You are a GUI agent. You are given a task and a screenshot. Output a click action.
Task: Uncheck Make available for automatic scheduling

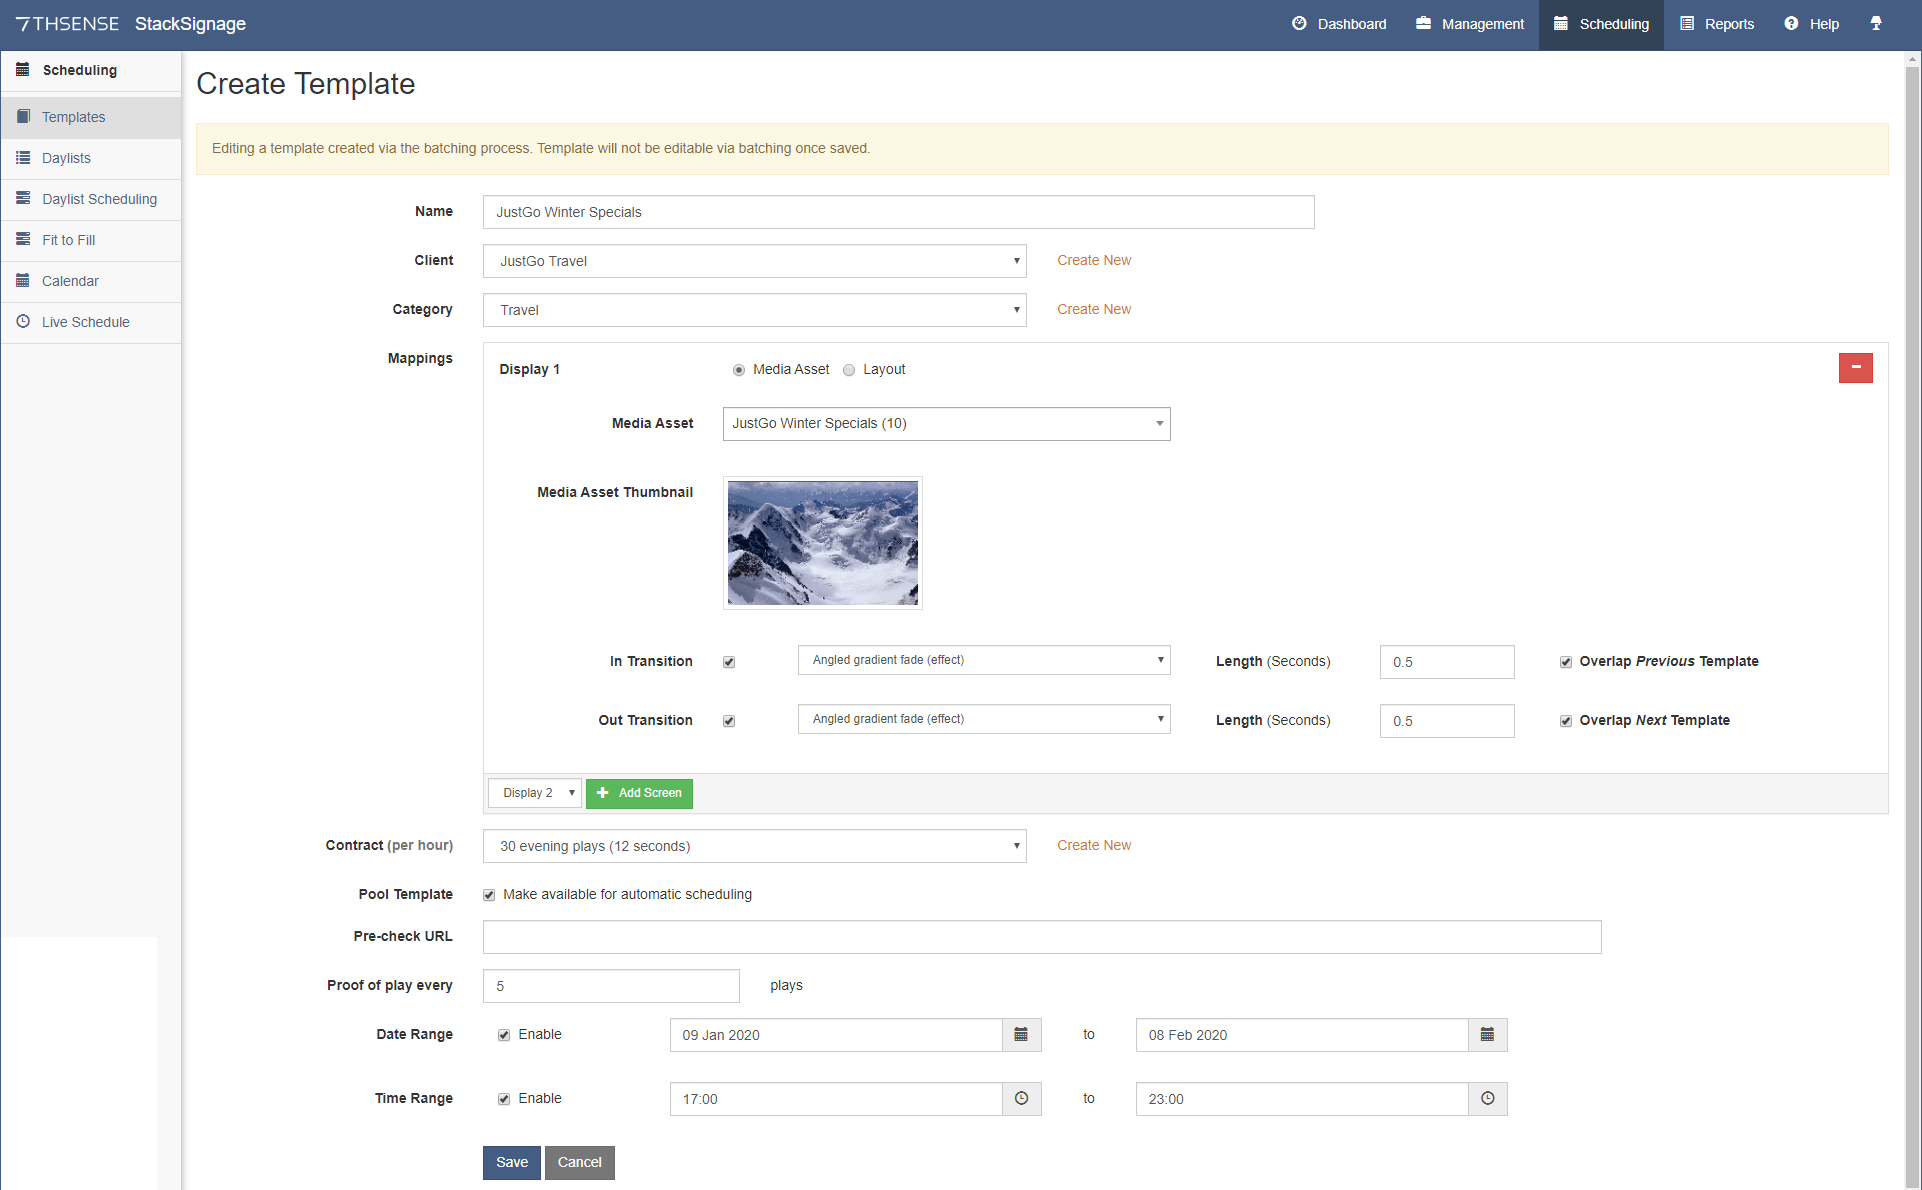(x=489, y=895)
